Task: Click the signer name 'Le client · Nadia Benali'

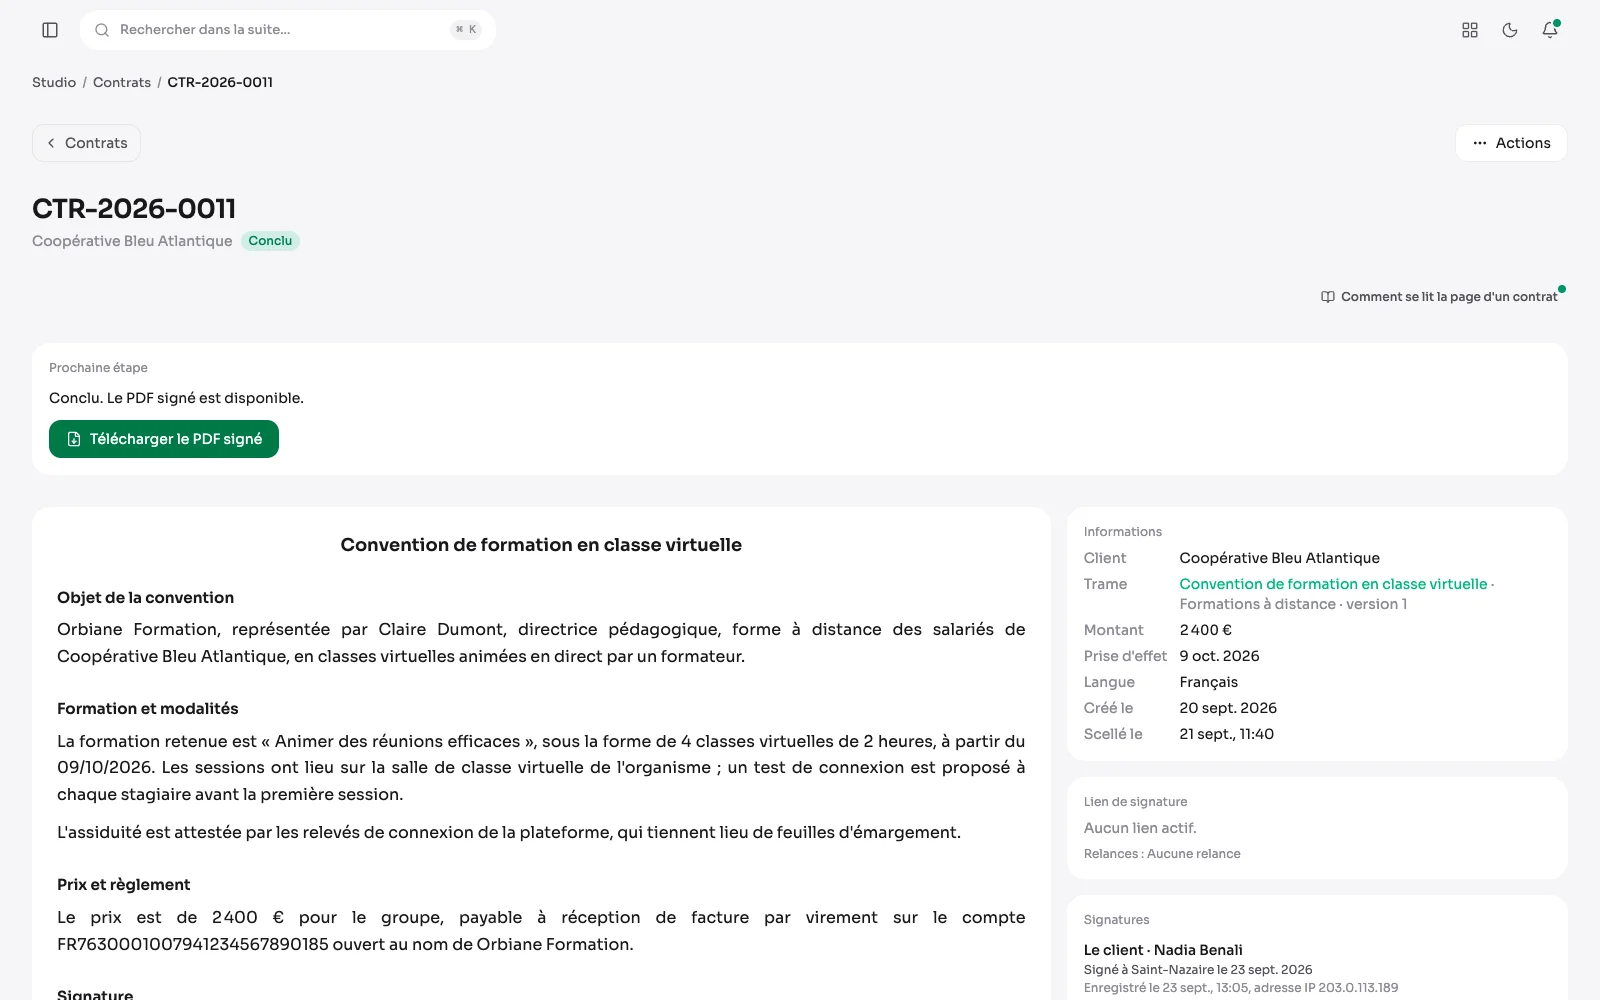Action: coord(1163,950)
